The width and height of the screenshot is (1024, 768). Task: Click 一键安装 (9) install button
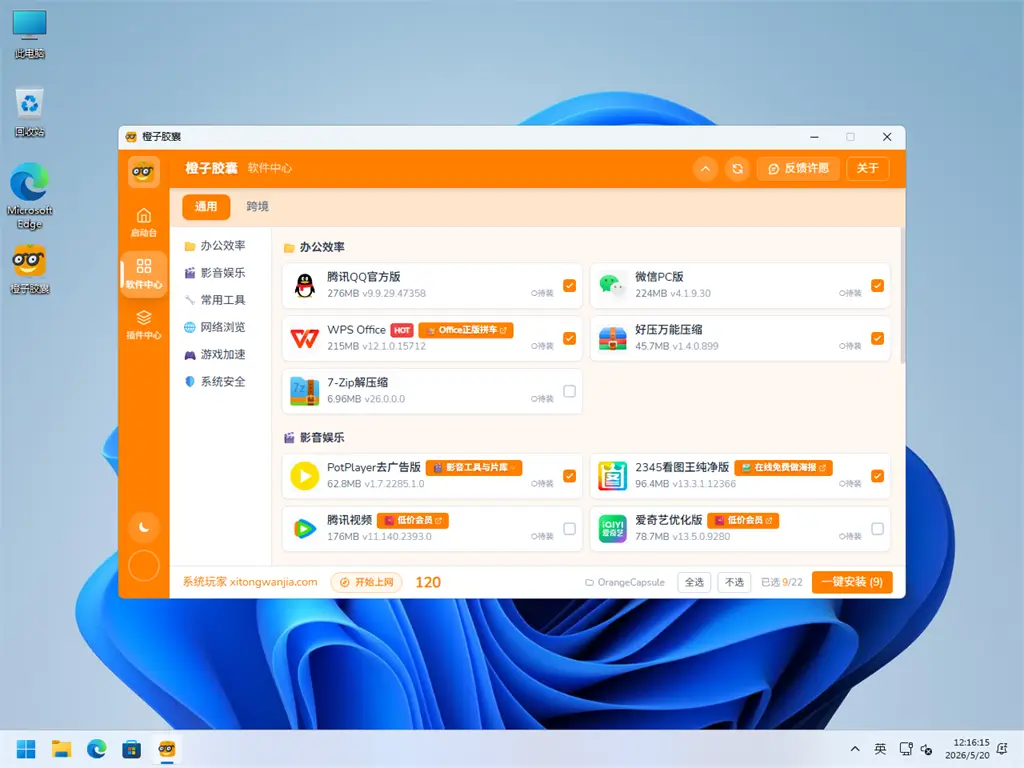(x=852, y=582)
